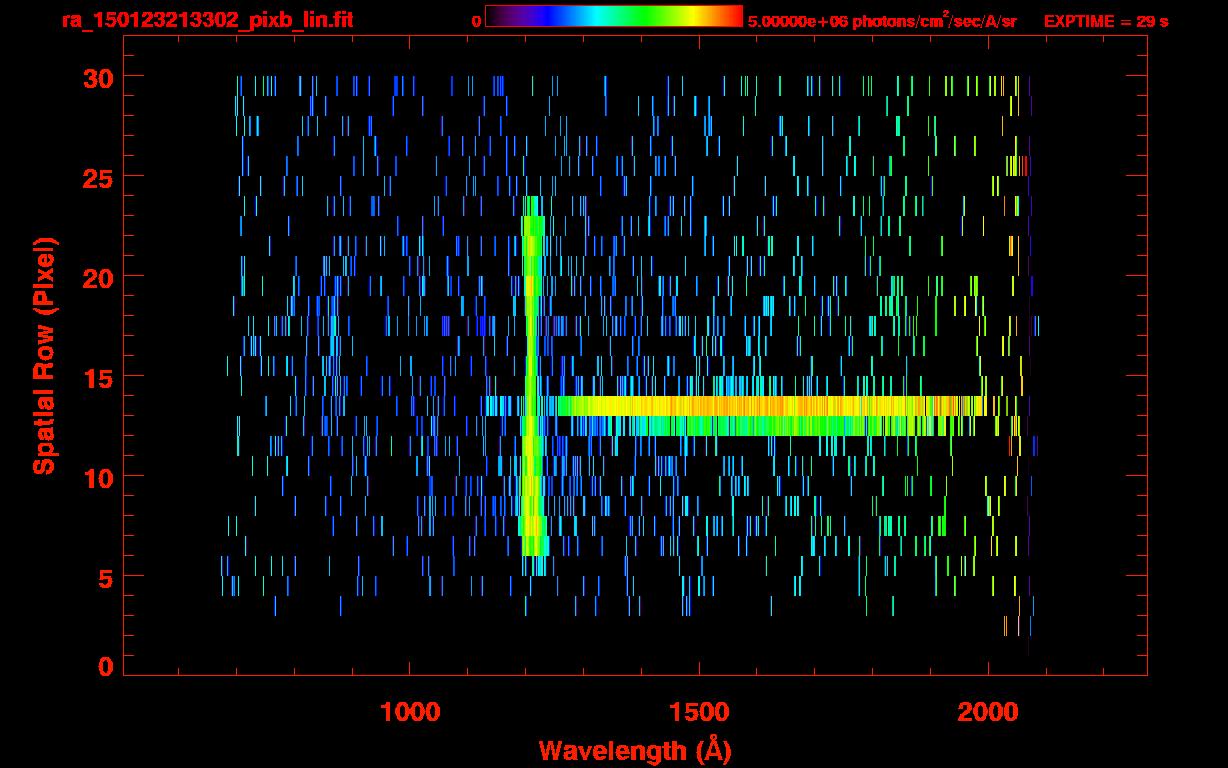Click the Spatial Row (Pixel) axis label

(45, 356)
